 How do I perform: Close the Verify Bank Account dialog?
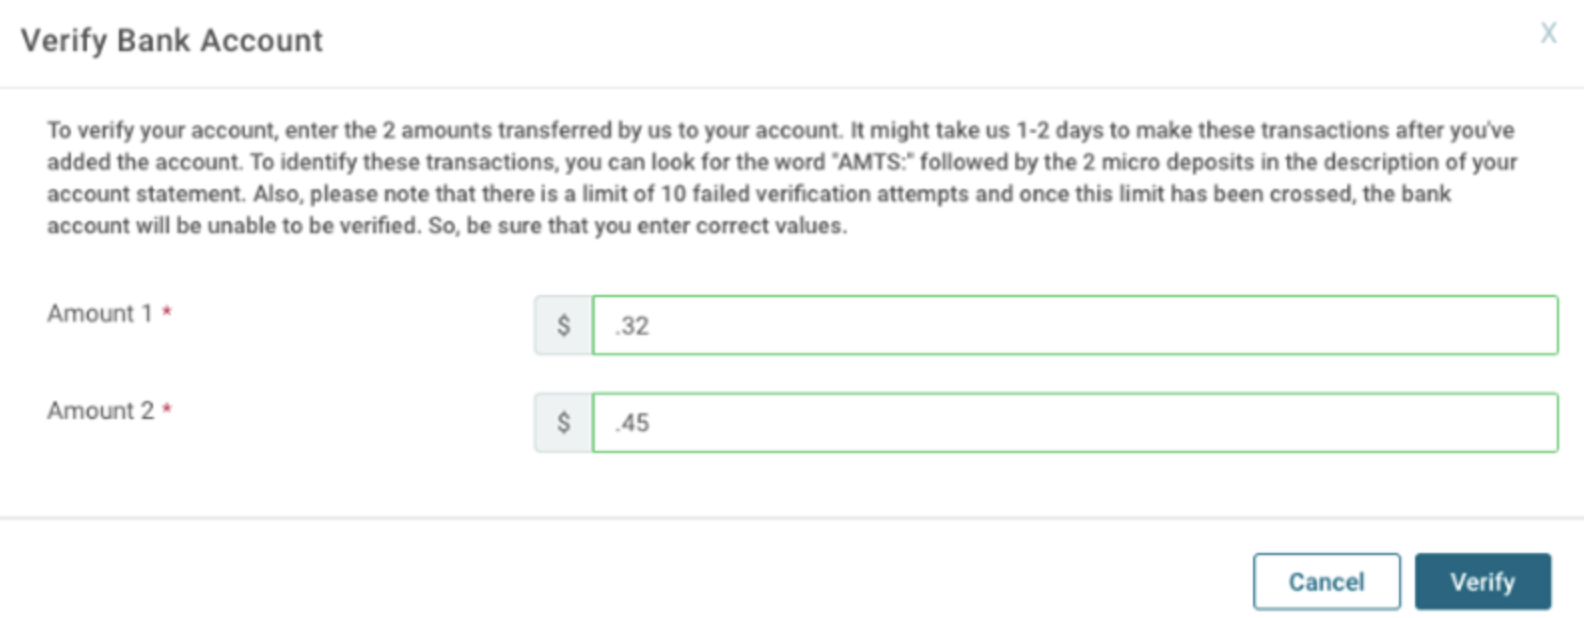coord(1548,34)
